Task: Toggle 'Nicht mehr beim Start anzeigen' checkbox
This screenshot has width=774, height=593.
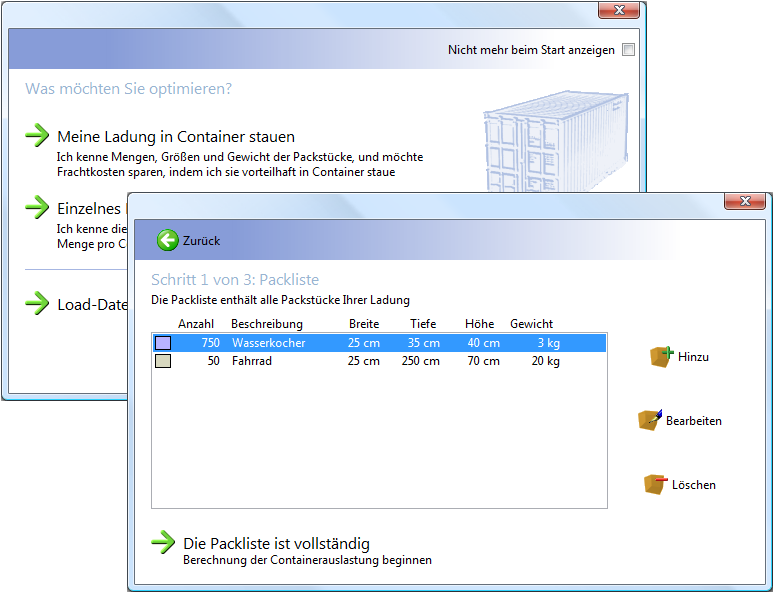Action: pos(628,50)
